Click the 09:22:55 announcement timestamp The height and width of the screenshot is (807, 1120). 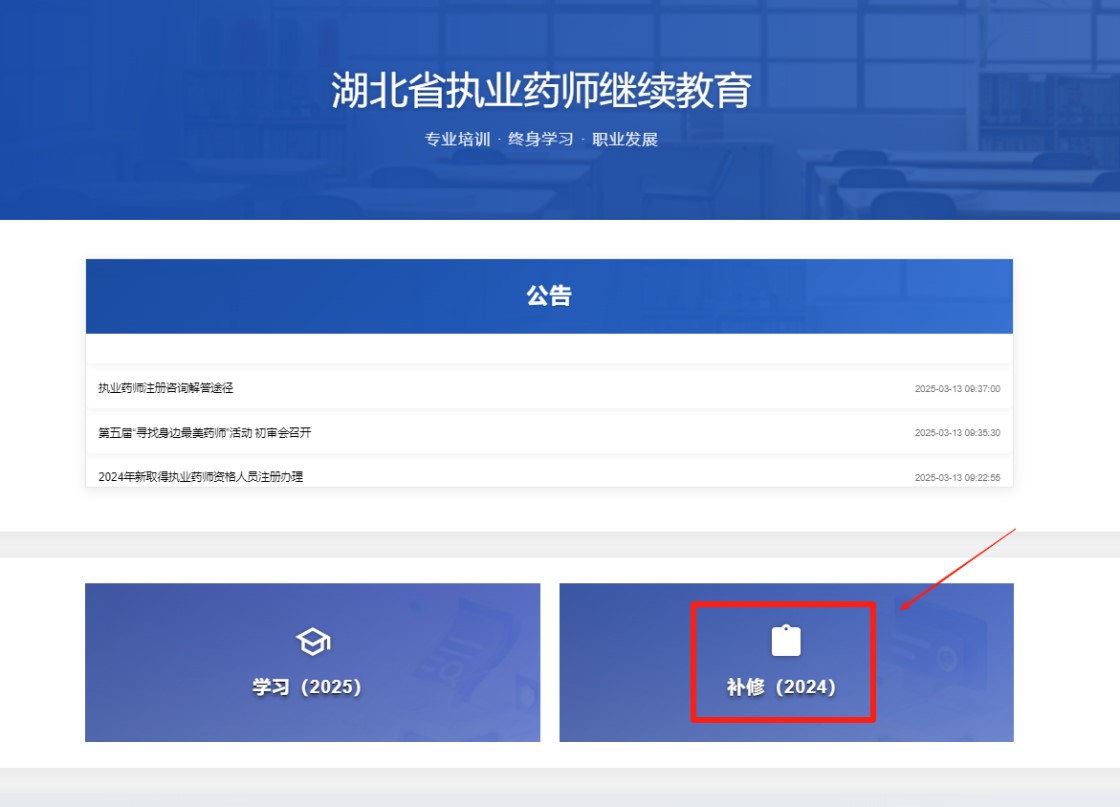(x=957, y=478)
